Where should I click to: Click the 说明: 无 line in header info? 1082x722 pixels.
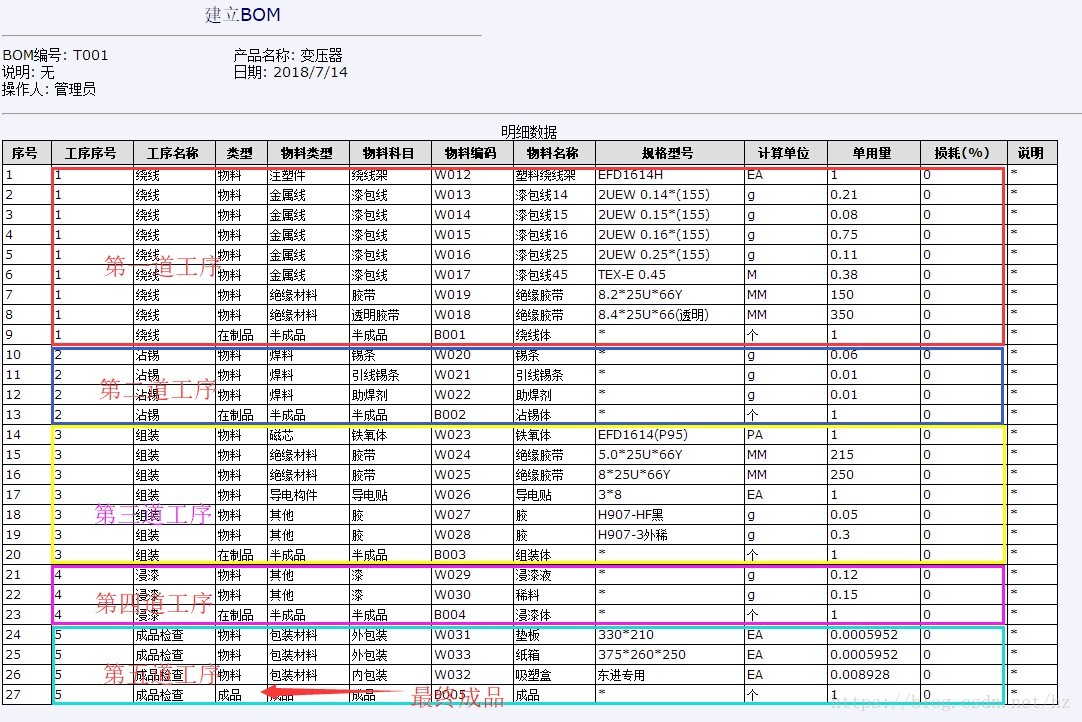click(x=28, y=72)
